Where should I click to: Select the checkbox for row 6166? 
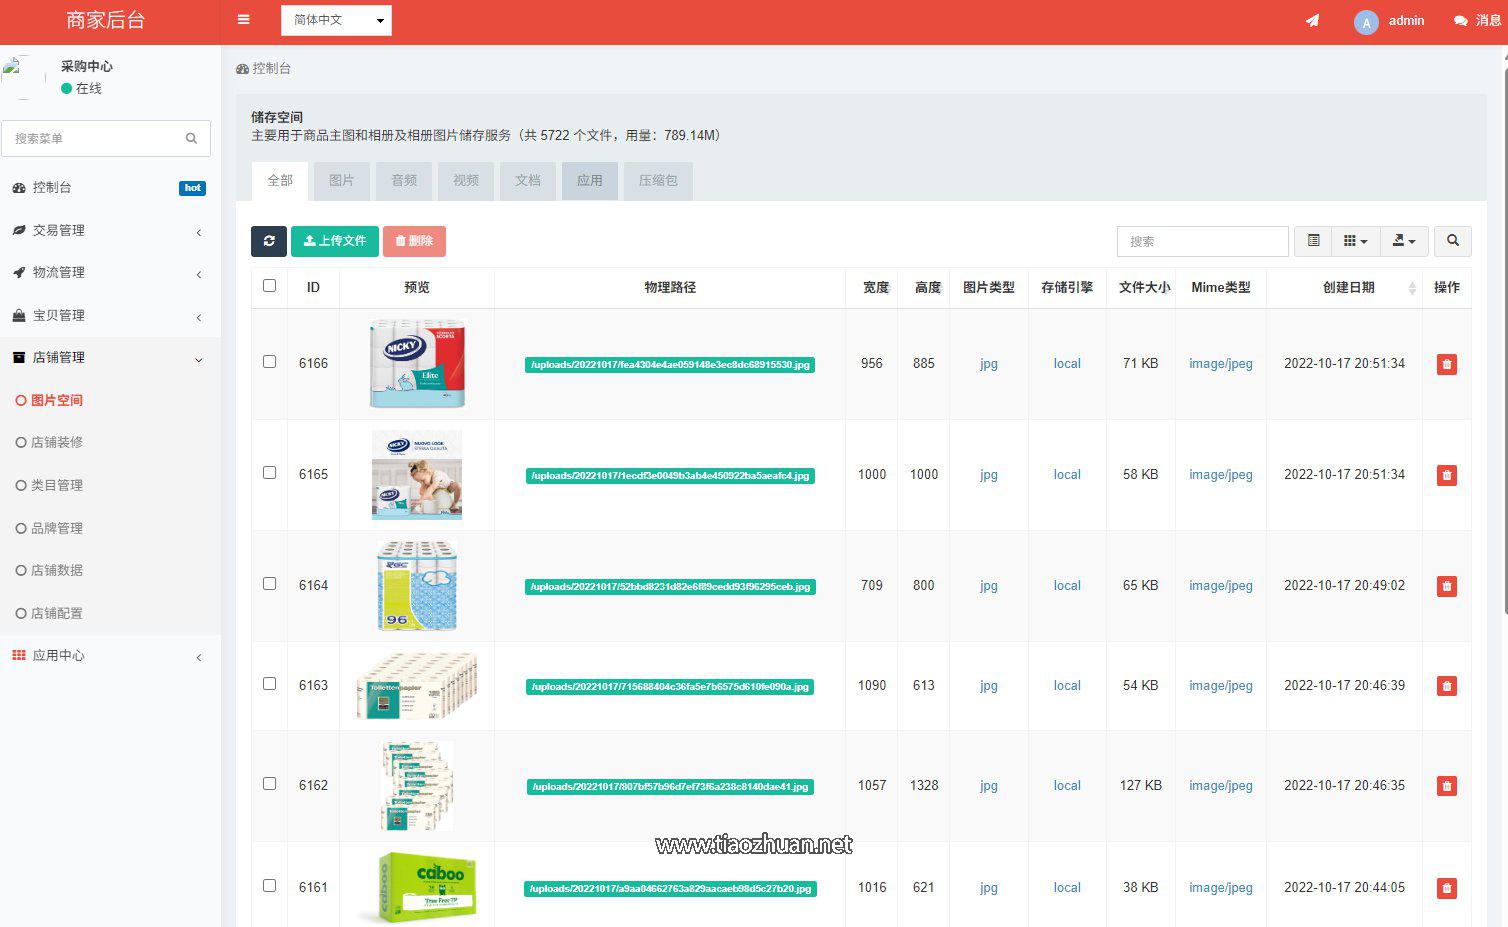(269, 362)
